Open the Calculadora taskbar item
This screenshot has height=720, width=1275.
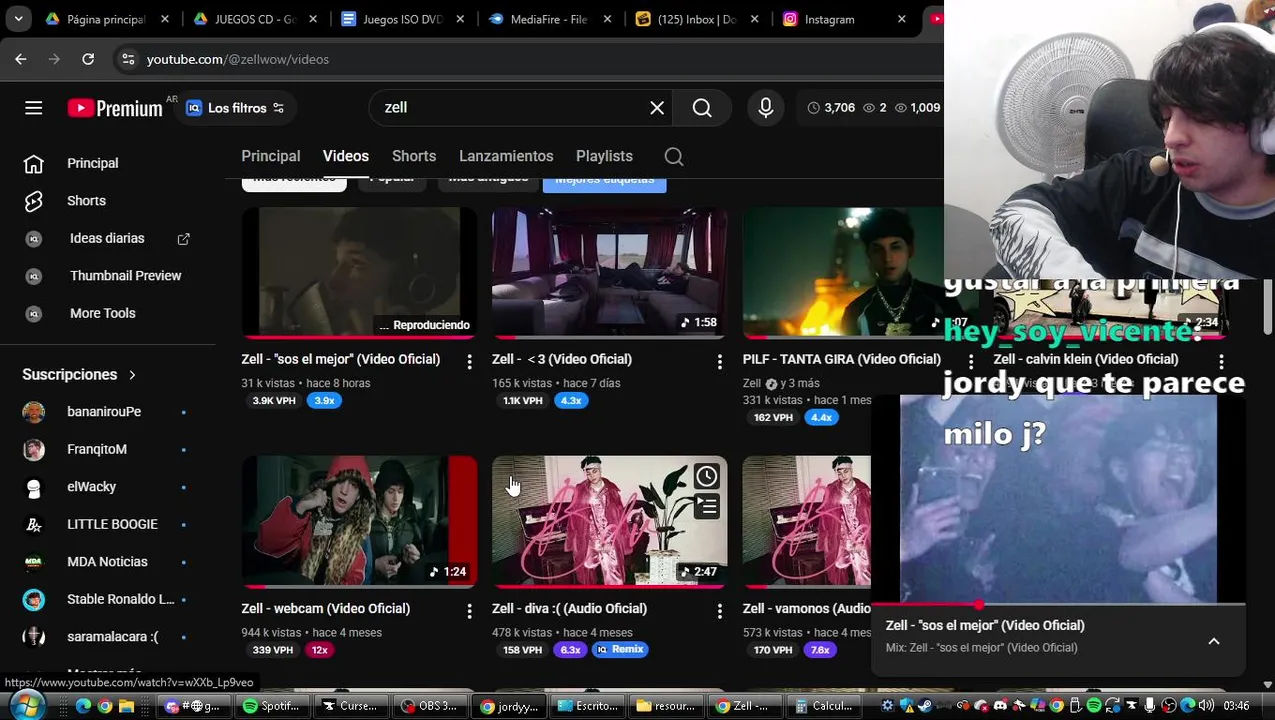(823, 706)
